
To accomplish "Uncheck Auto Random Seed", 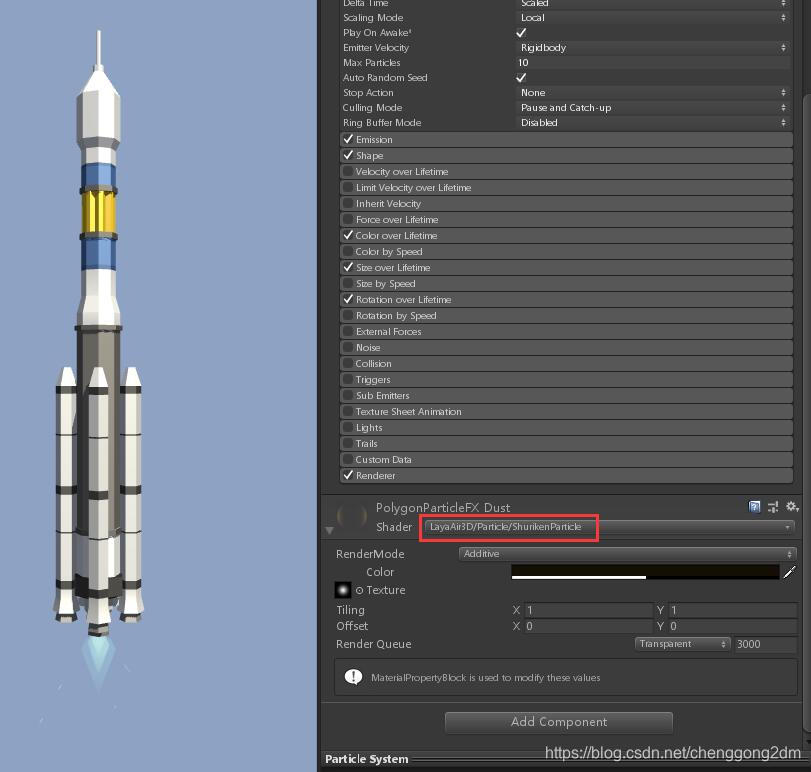I will pos(520,77).
